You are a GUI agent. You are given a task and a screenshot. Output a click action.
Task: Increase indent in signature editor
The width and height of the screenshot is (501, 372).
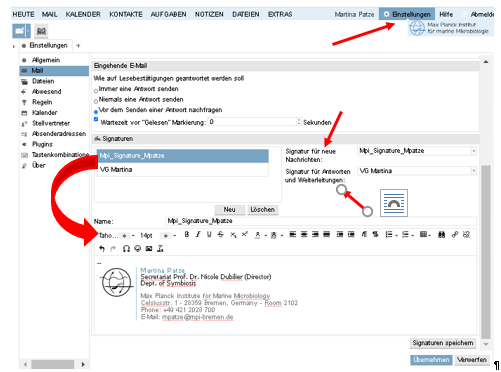[351, 235]
